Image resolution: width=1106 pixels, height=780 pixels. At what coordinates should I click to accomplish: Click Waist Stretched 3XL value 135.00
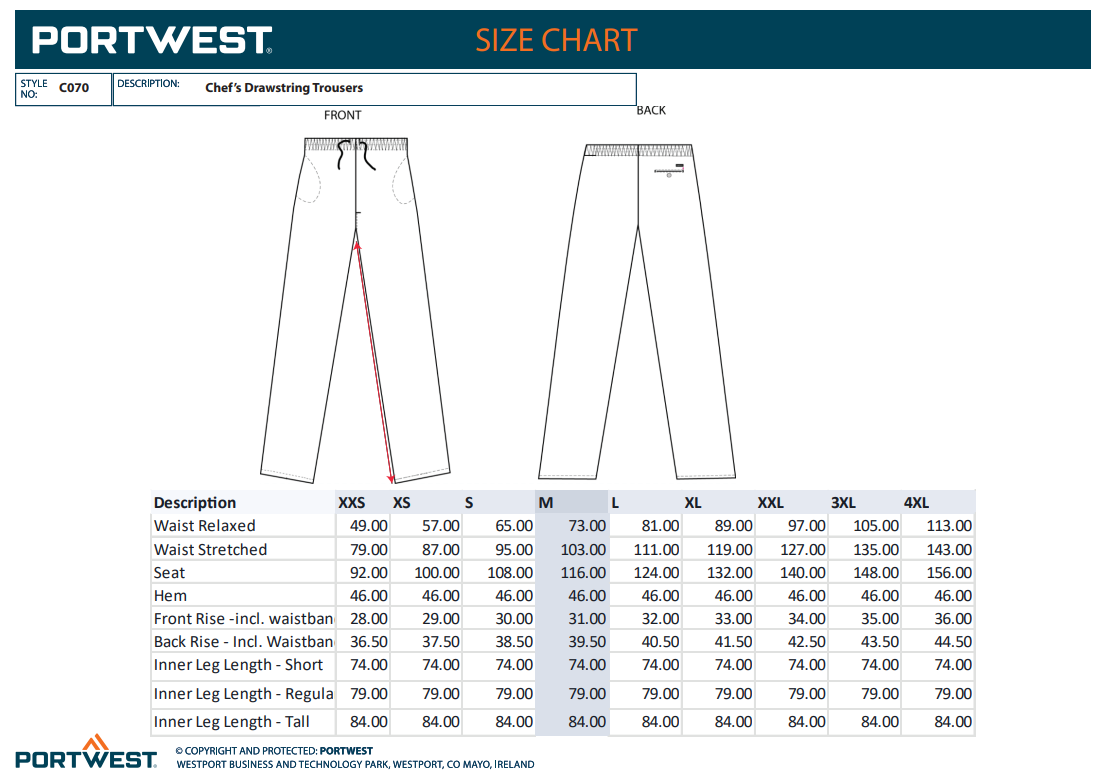point(876,549)
